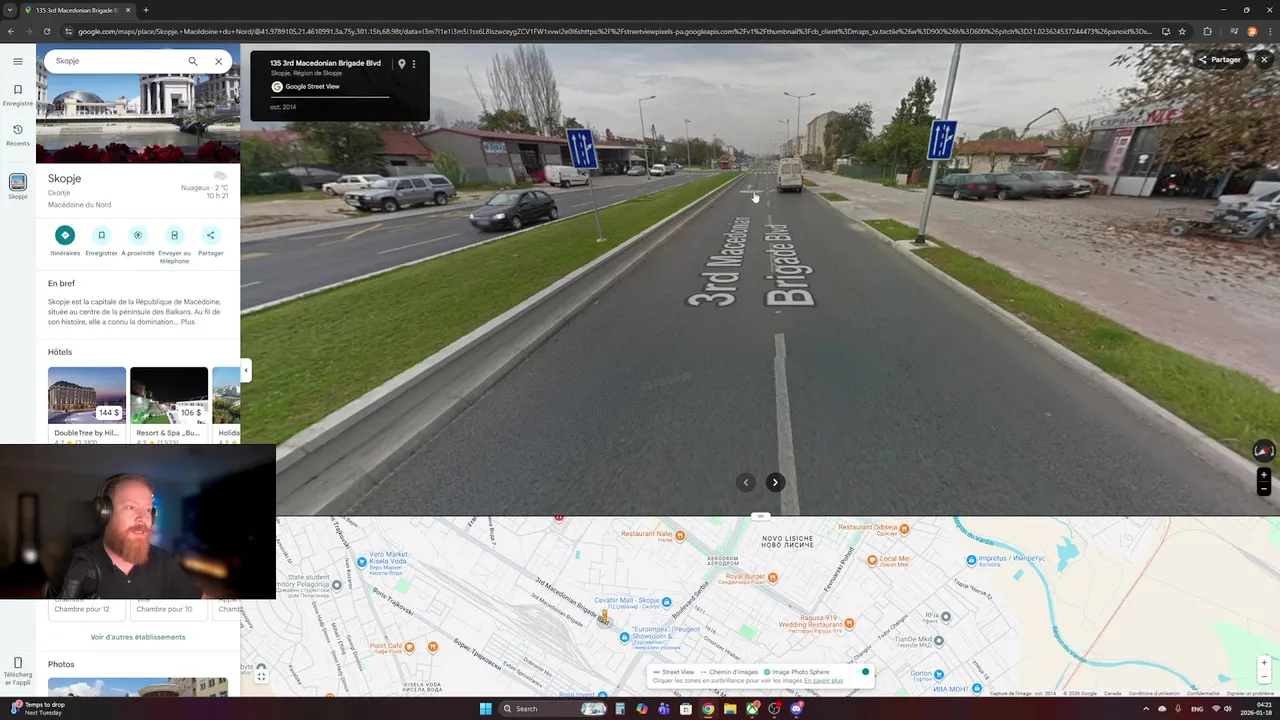Viewport: 1280px width, 720px height.
Task: Click the À proximité nearby icon
Action: 138,235
